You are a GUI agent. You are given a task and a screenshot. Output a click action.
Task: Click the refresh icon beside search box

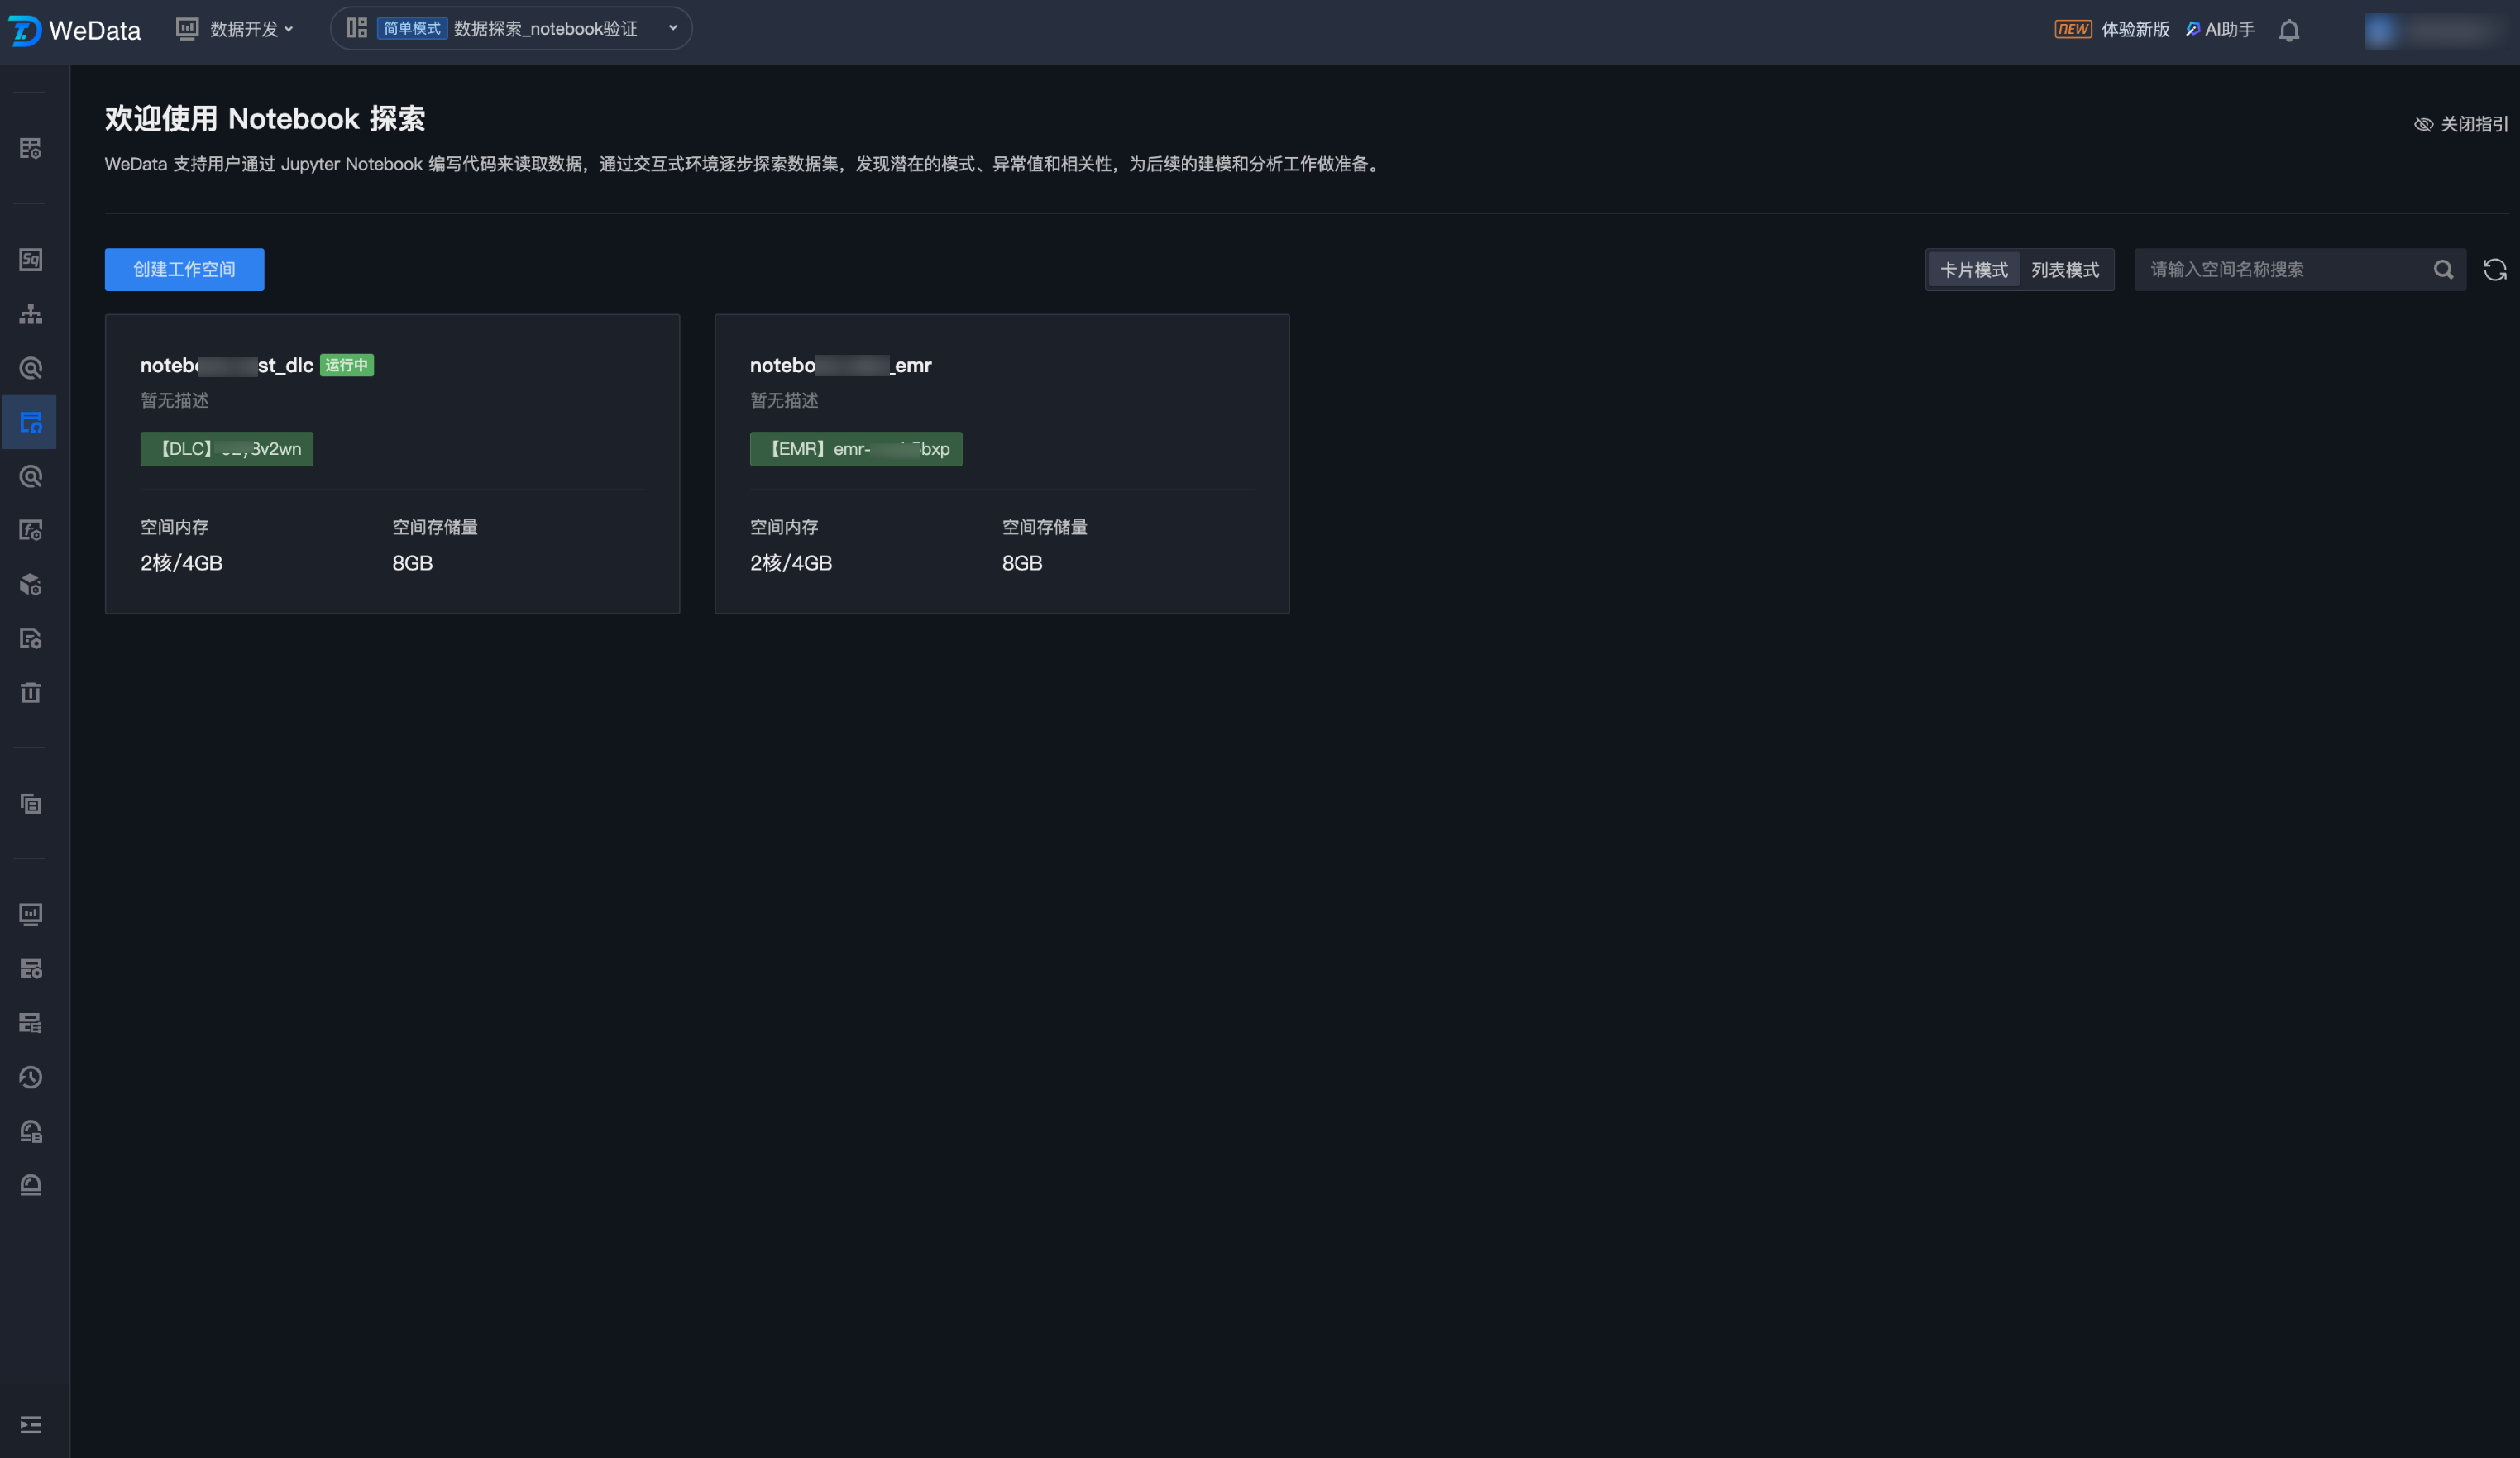click(2494, 270)
